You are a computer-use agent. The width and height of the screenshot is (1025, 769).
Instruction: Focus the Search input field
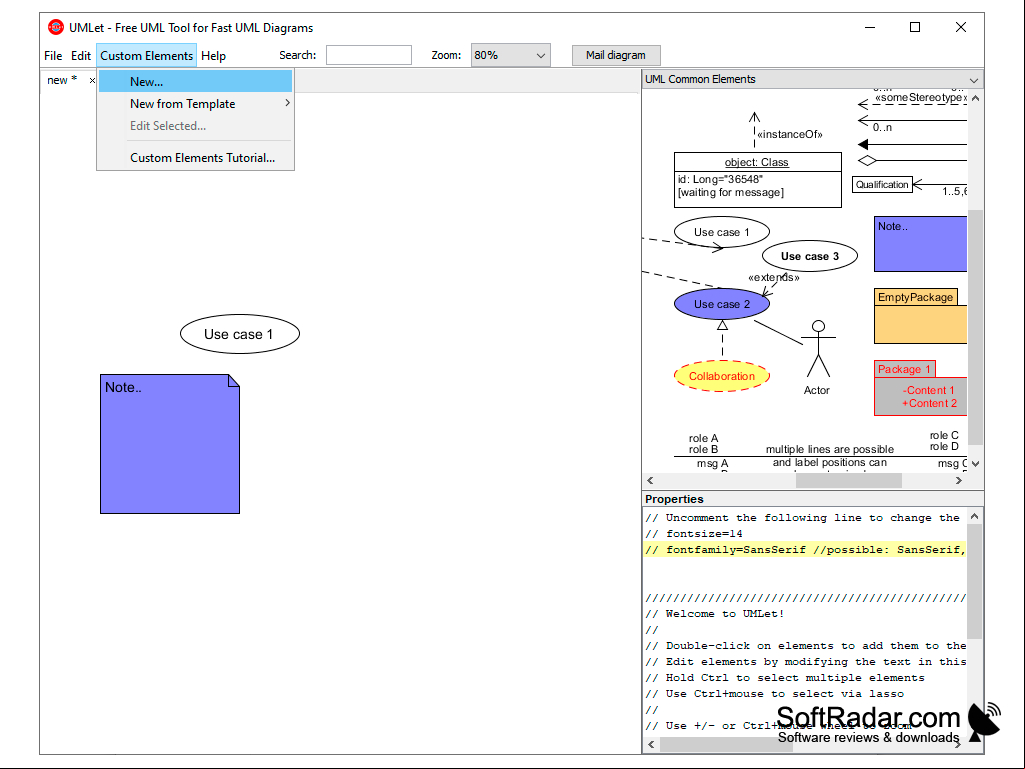pos(369,55)
